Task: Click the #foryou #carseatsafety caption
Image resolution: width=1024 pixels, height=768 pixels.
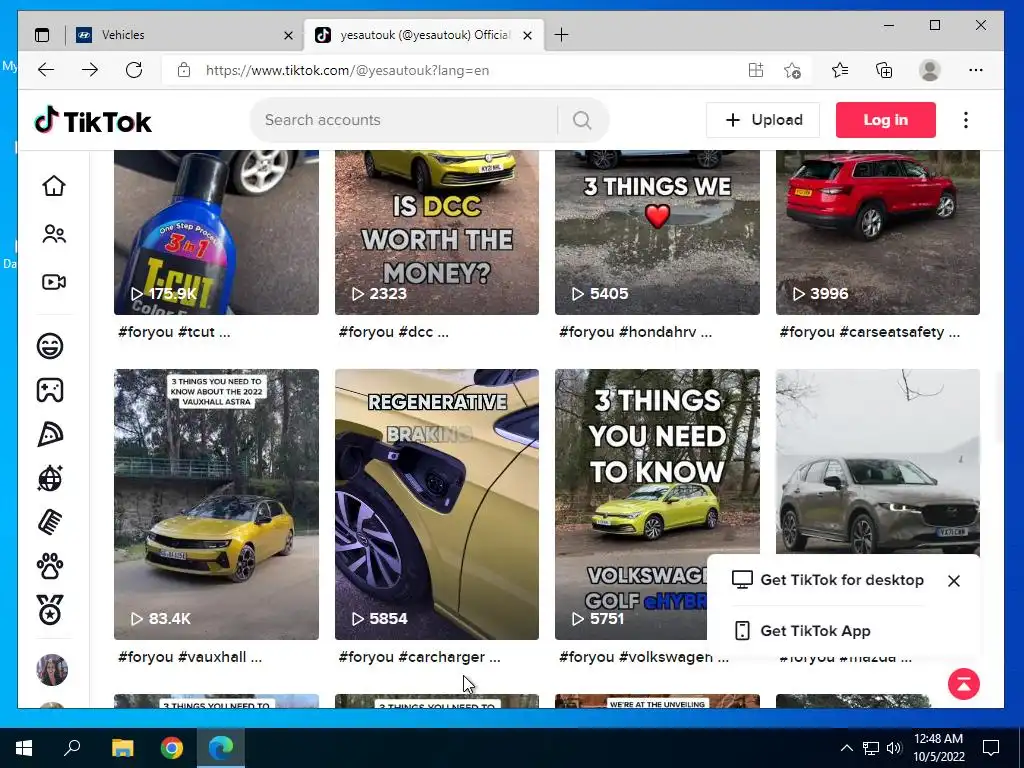Action: coord(869,332)
